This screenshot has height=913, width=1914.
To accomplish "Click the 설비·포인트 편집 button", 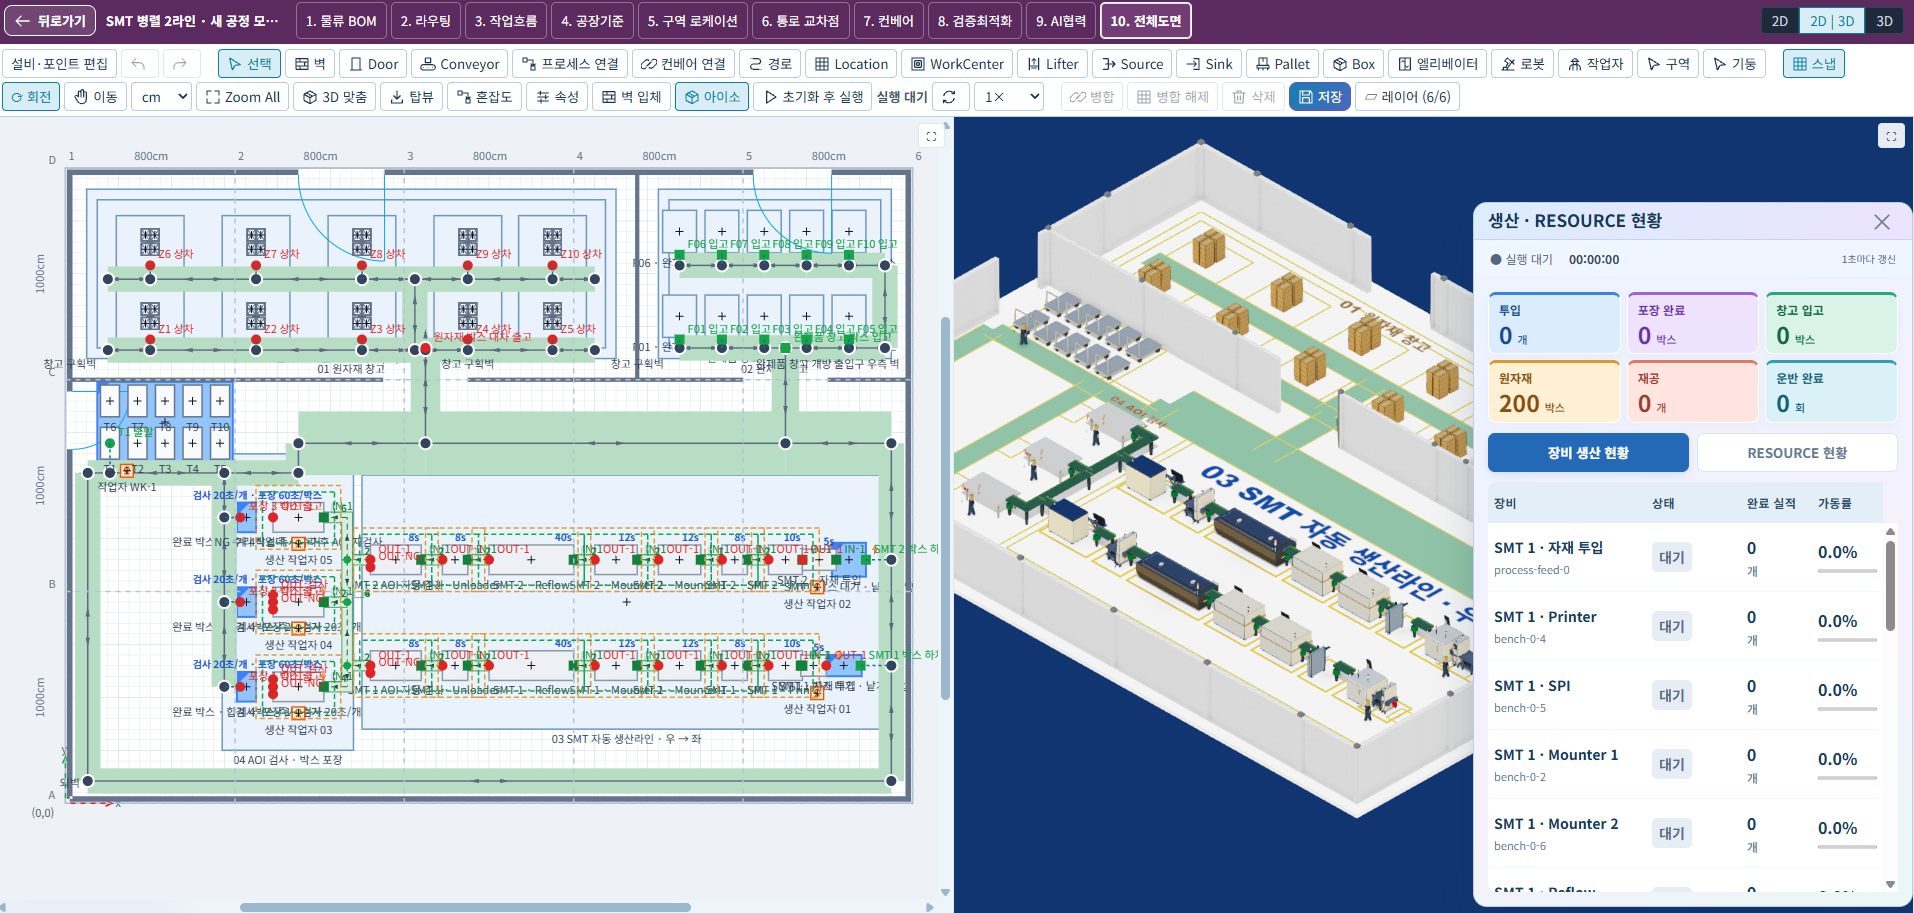I will [60, 64].
